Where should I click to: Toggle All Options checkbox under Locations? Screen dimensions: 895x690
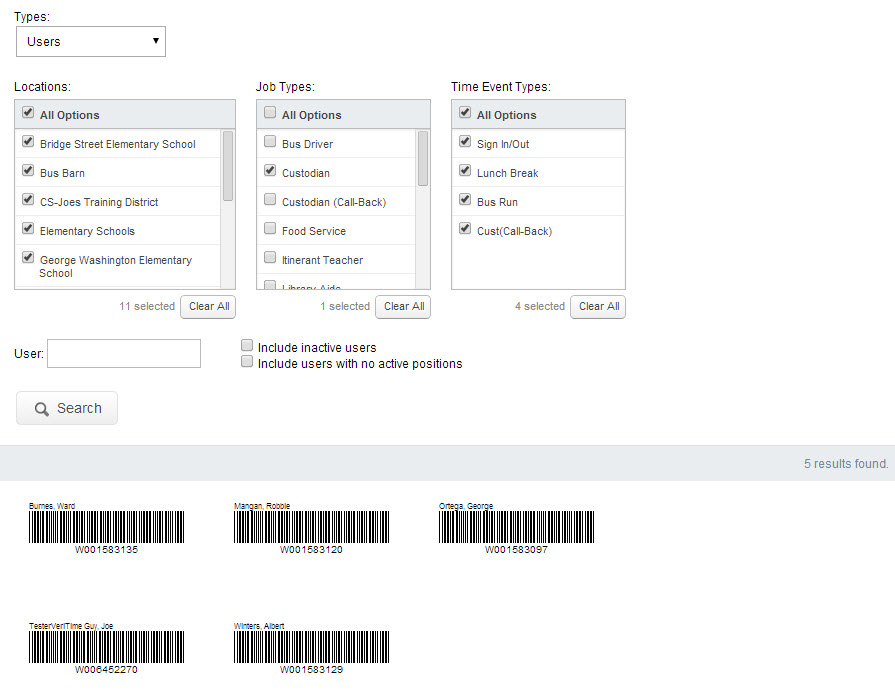click(x=28, y=112)
